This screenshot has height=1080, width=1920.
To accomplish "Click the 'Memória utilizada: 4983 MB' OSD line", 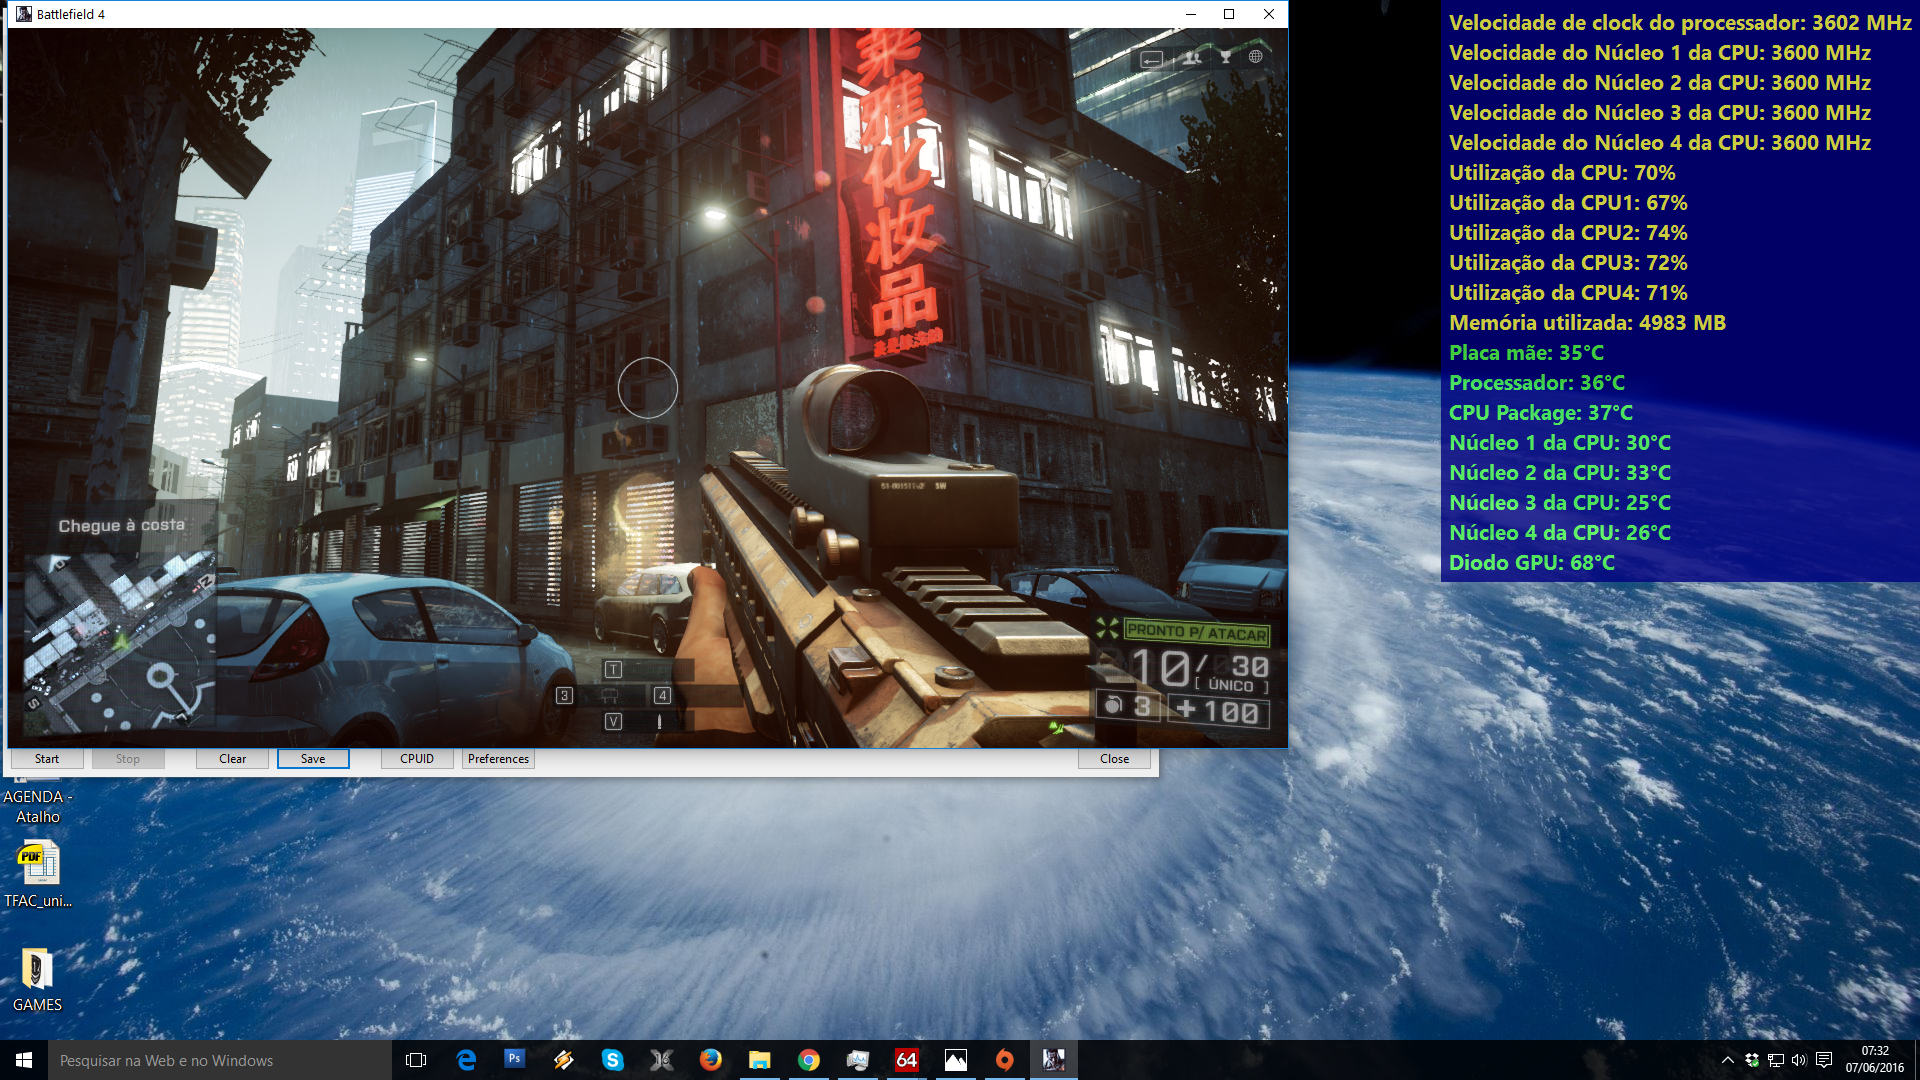I will (1587, 323).
